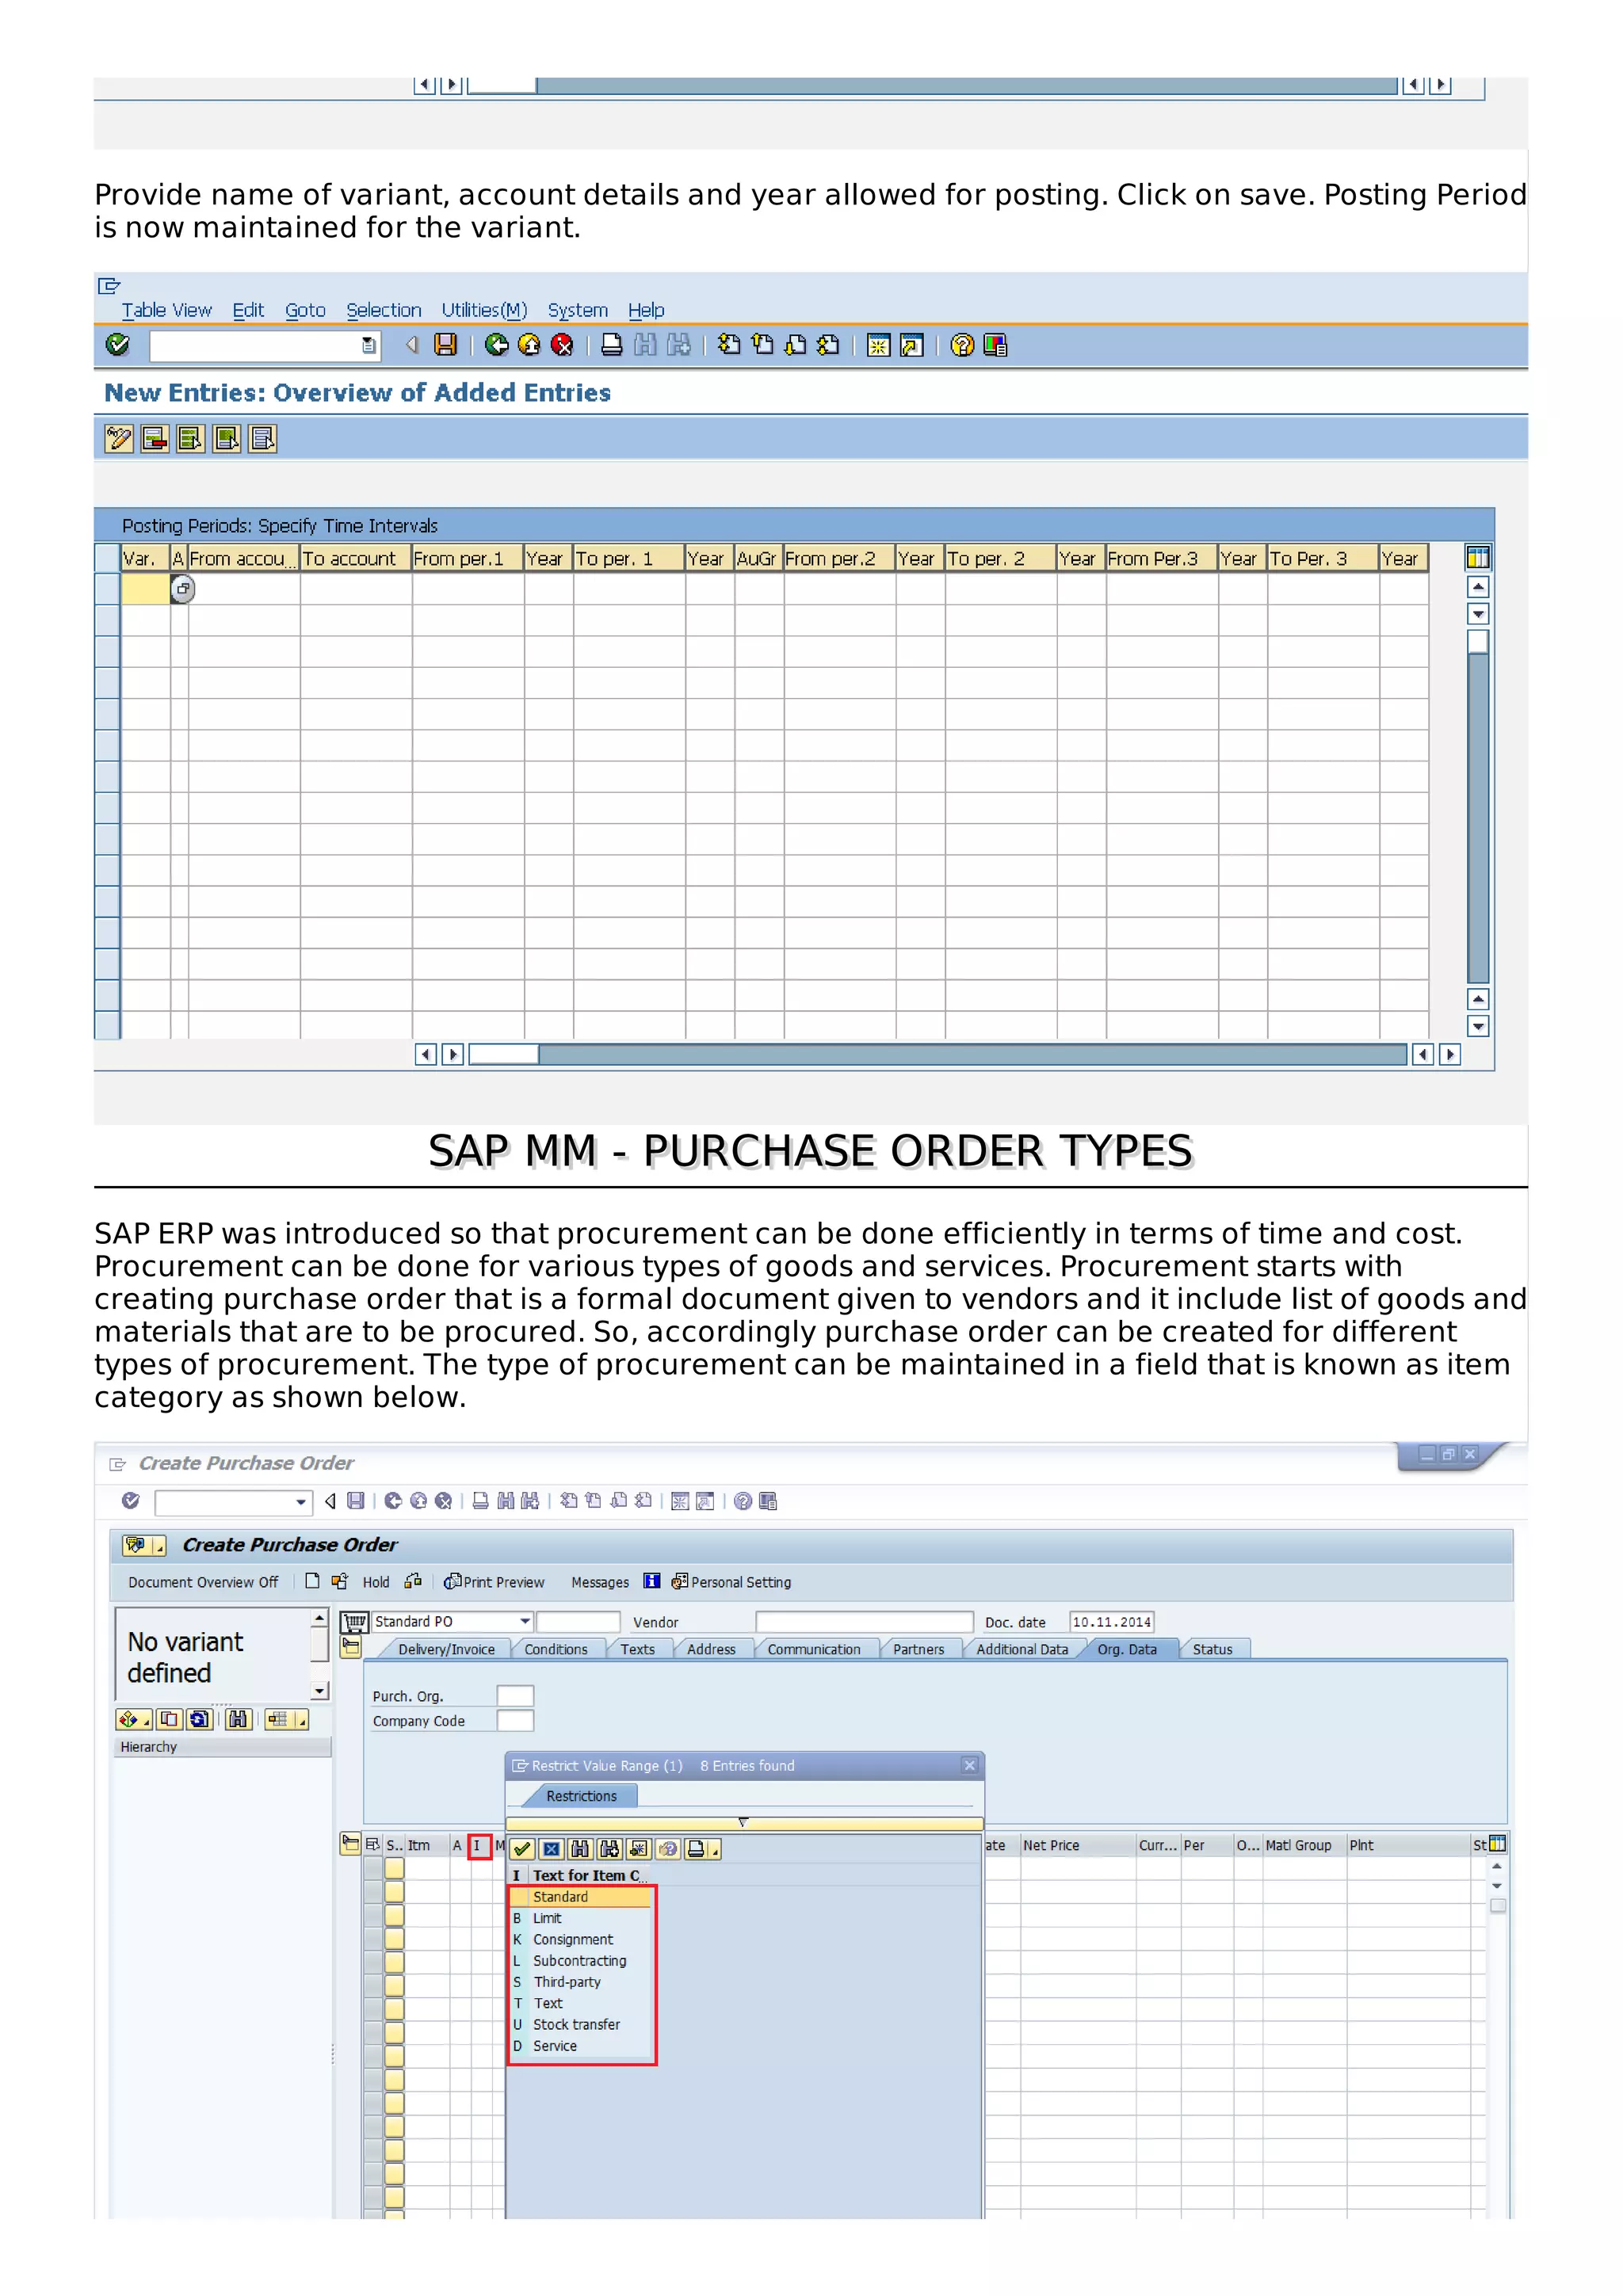Click the yellow Help question mark icon in New Entries window

coord(962,345)
